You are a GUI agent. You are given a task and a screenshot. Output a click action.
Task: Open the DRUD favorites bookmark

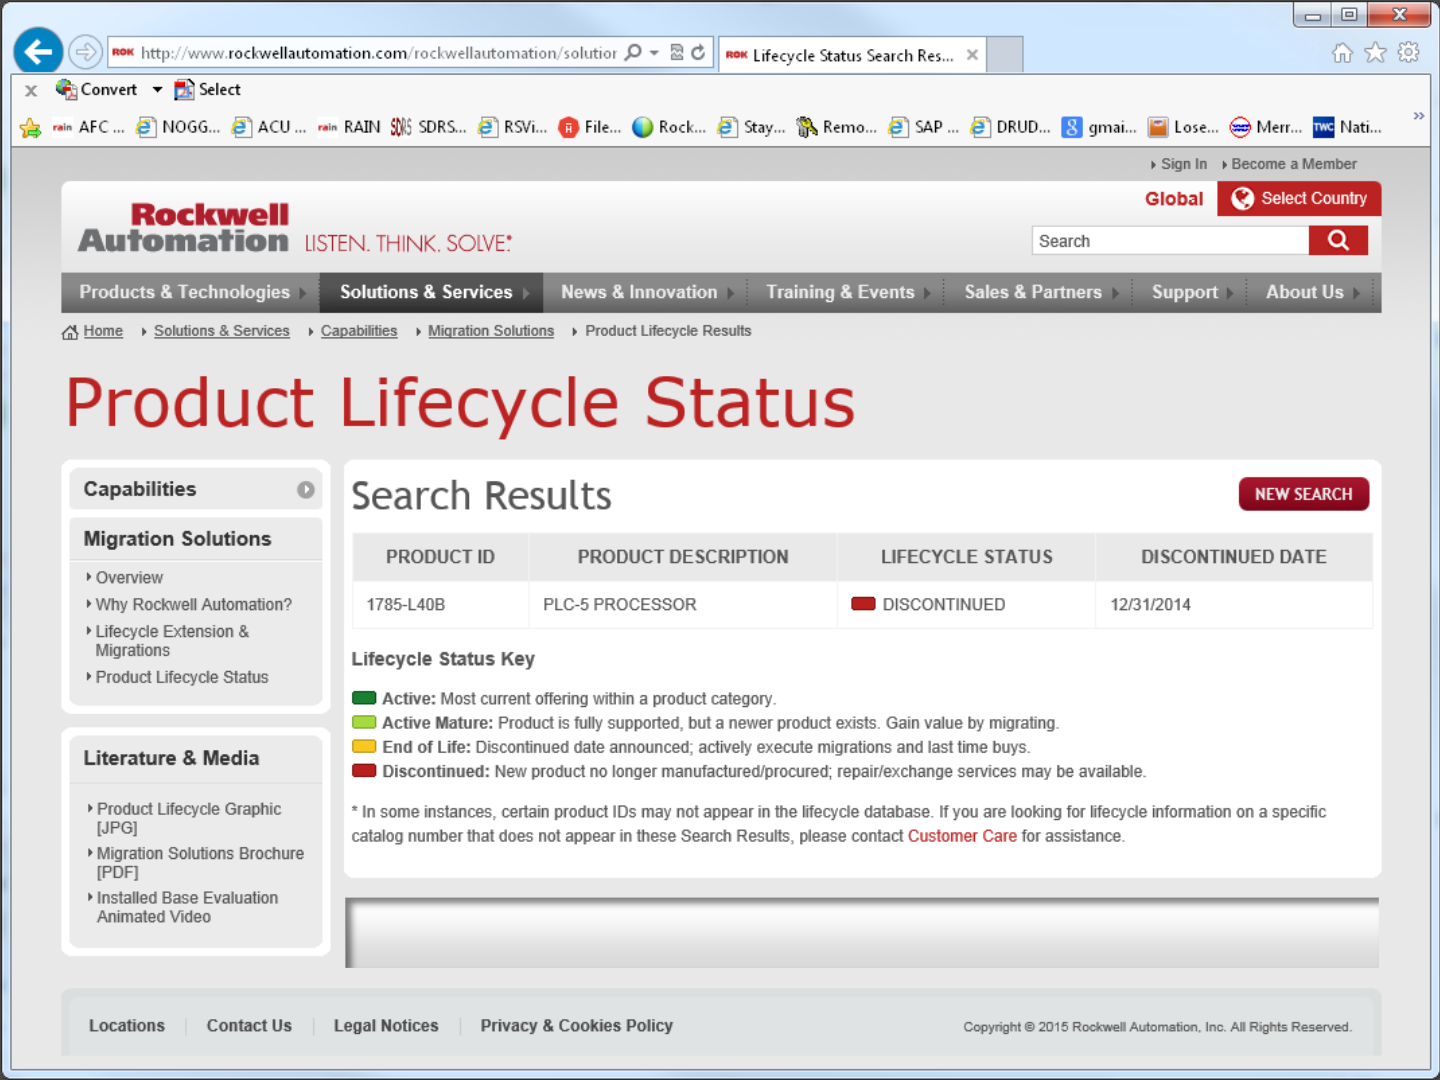point(1010,127)
